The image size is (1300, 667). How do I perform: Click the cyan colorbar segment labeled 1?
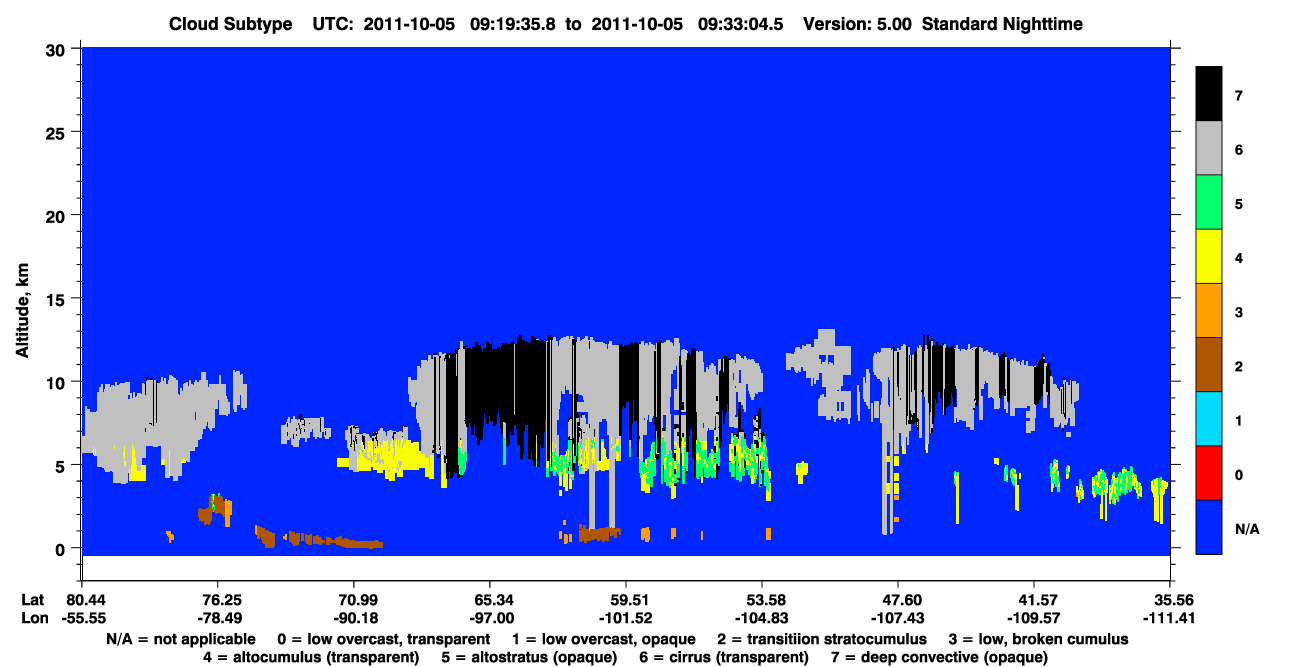[1209, 418]
